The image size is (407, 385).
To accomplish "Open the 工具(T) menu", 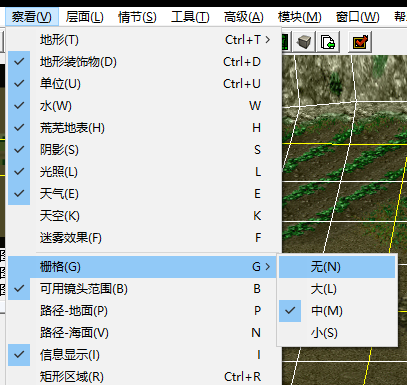I will tap(190, 17).
